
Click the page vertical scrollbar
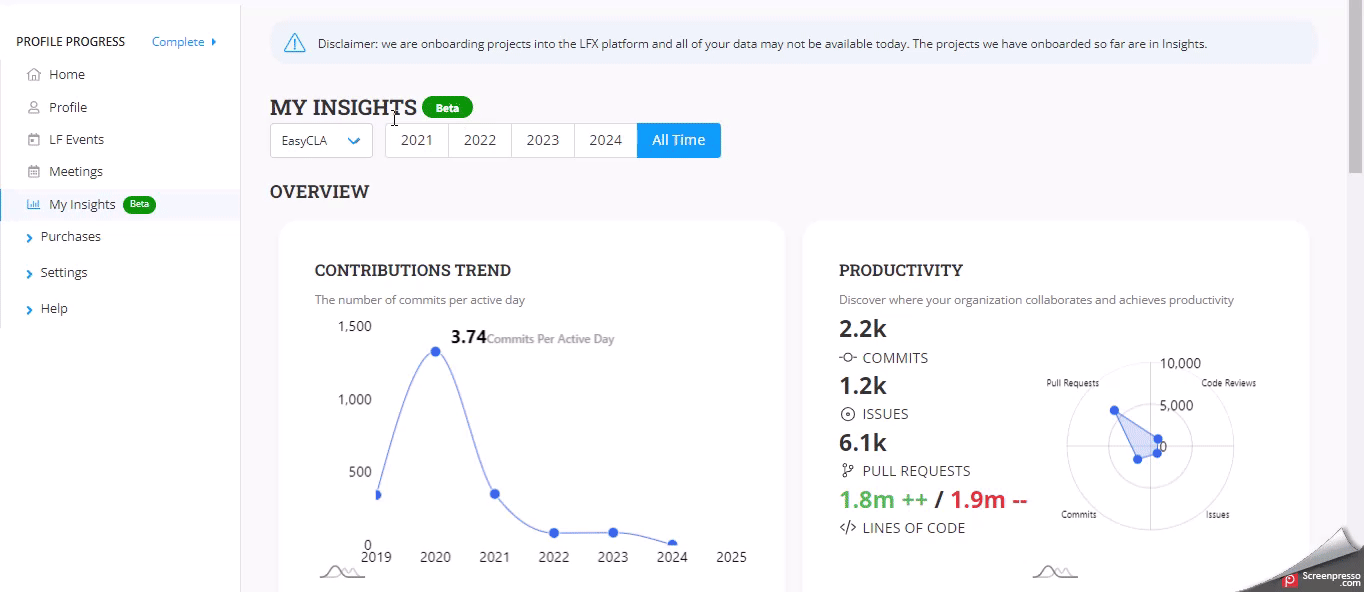click(1355, 90)
